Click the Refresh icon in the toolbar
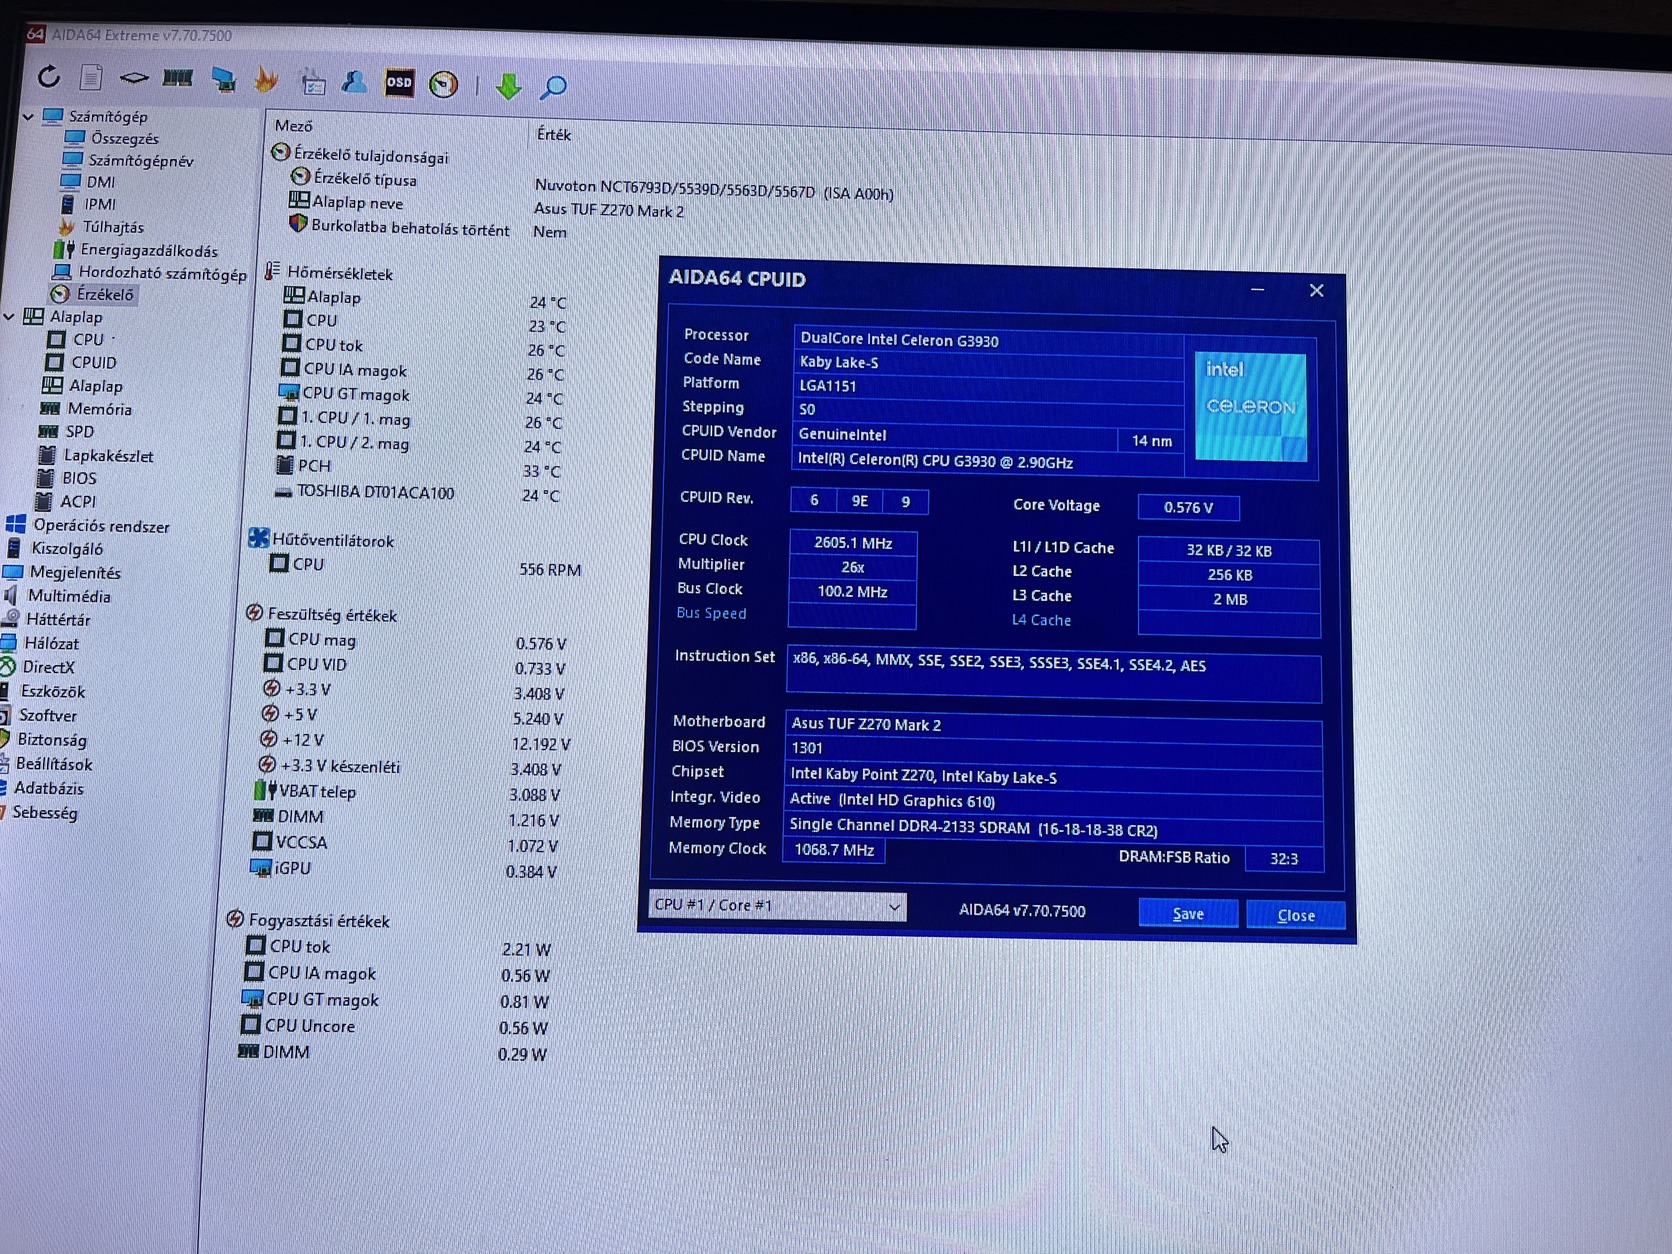The image size is (1672, 1254). tap(48, 76)
